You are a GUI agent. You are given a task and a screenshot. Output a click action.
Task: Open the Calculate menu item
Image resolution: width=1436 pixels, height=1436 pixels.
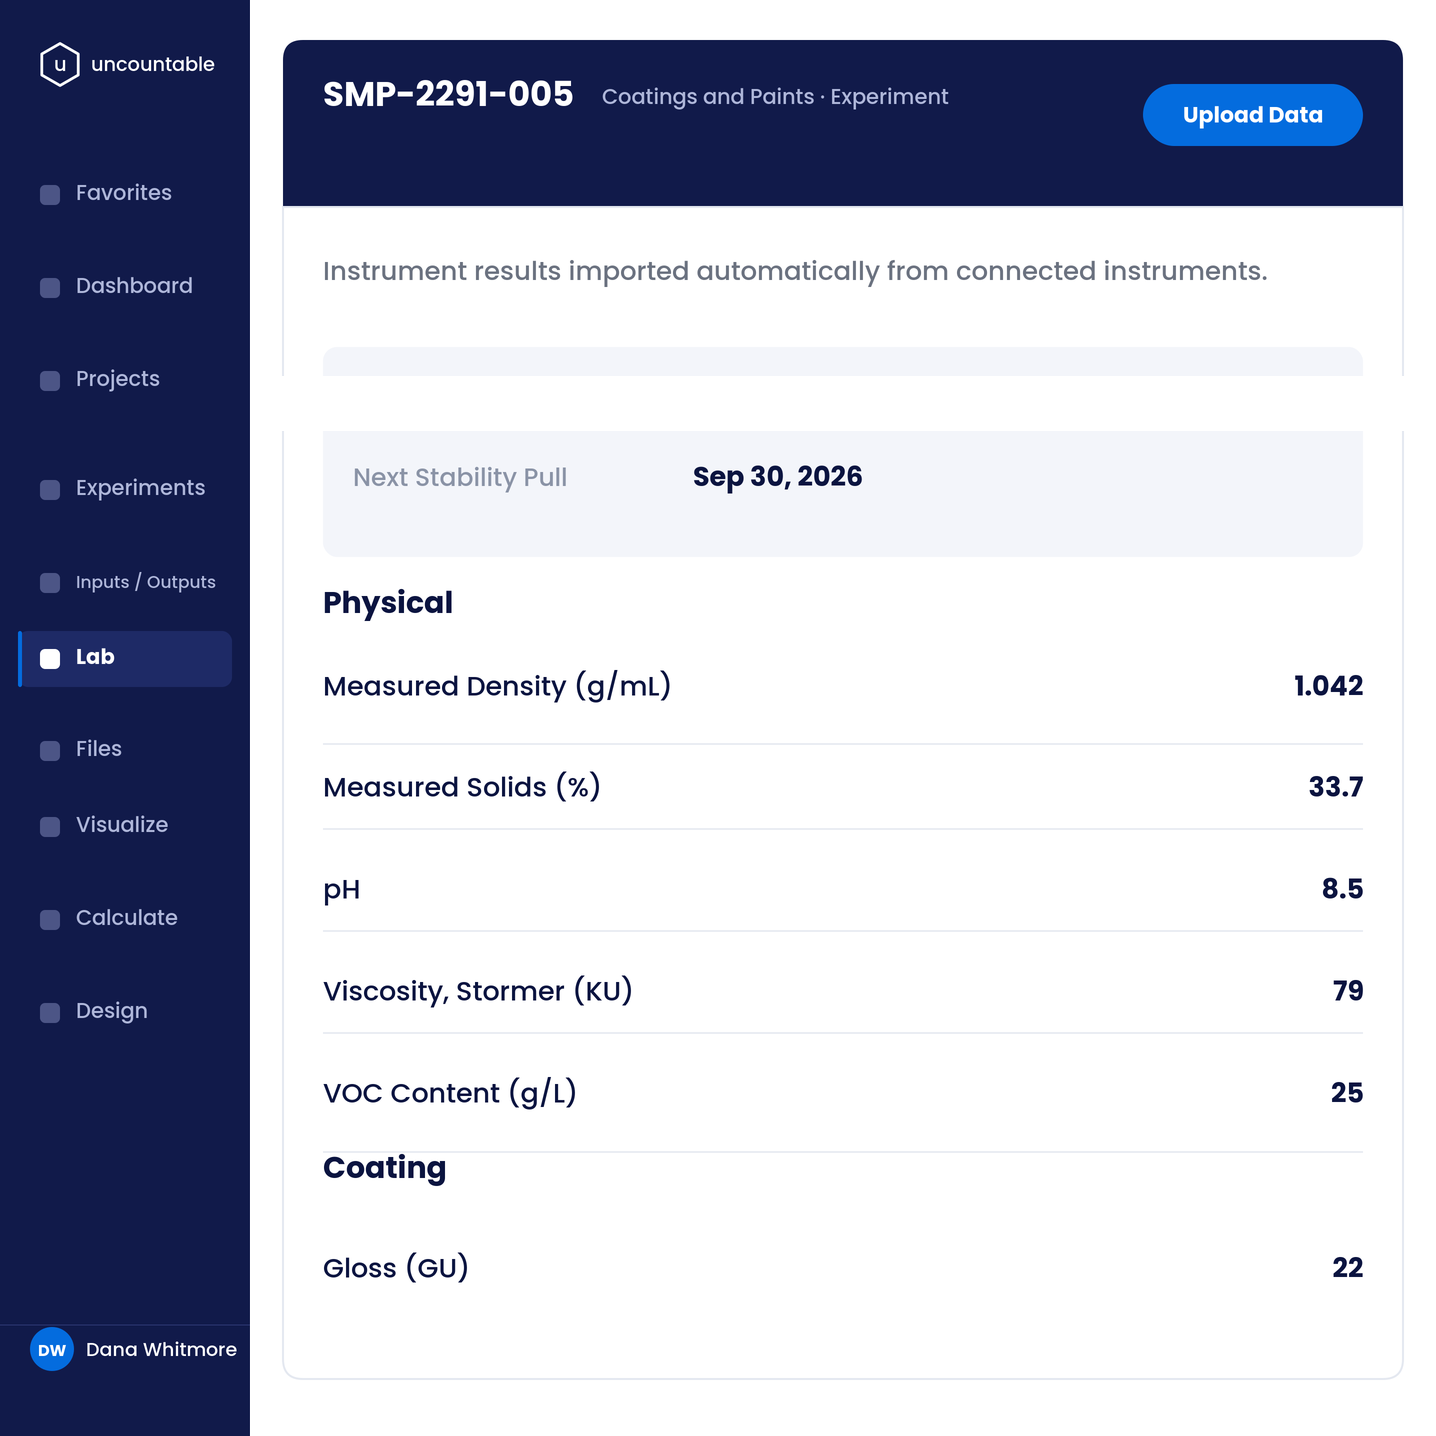pos(125,918)
